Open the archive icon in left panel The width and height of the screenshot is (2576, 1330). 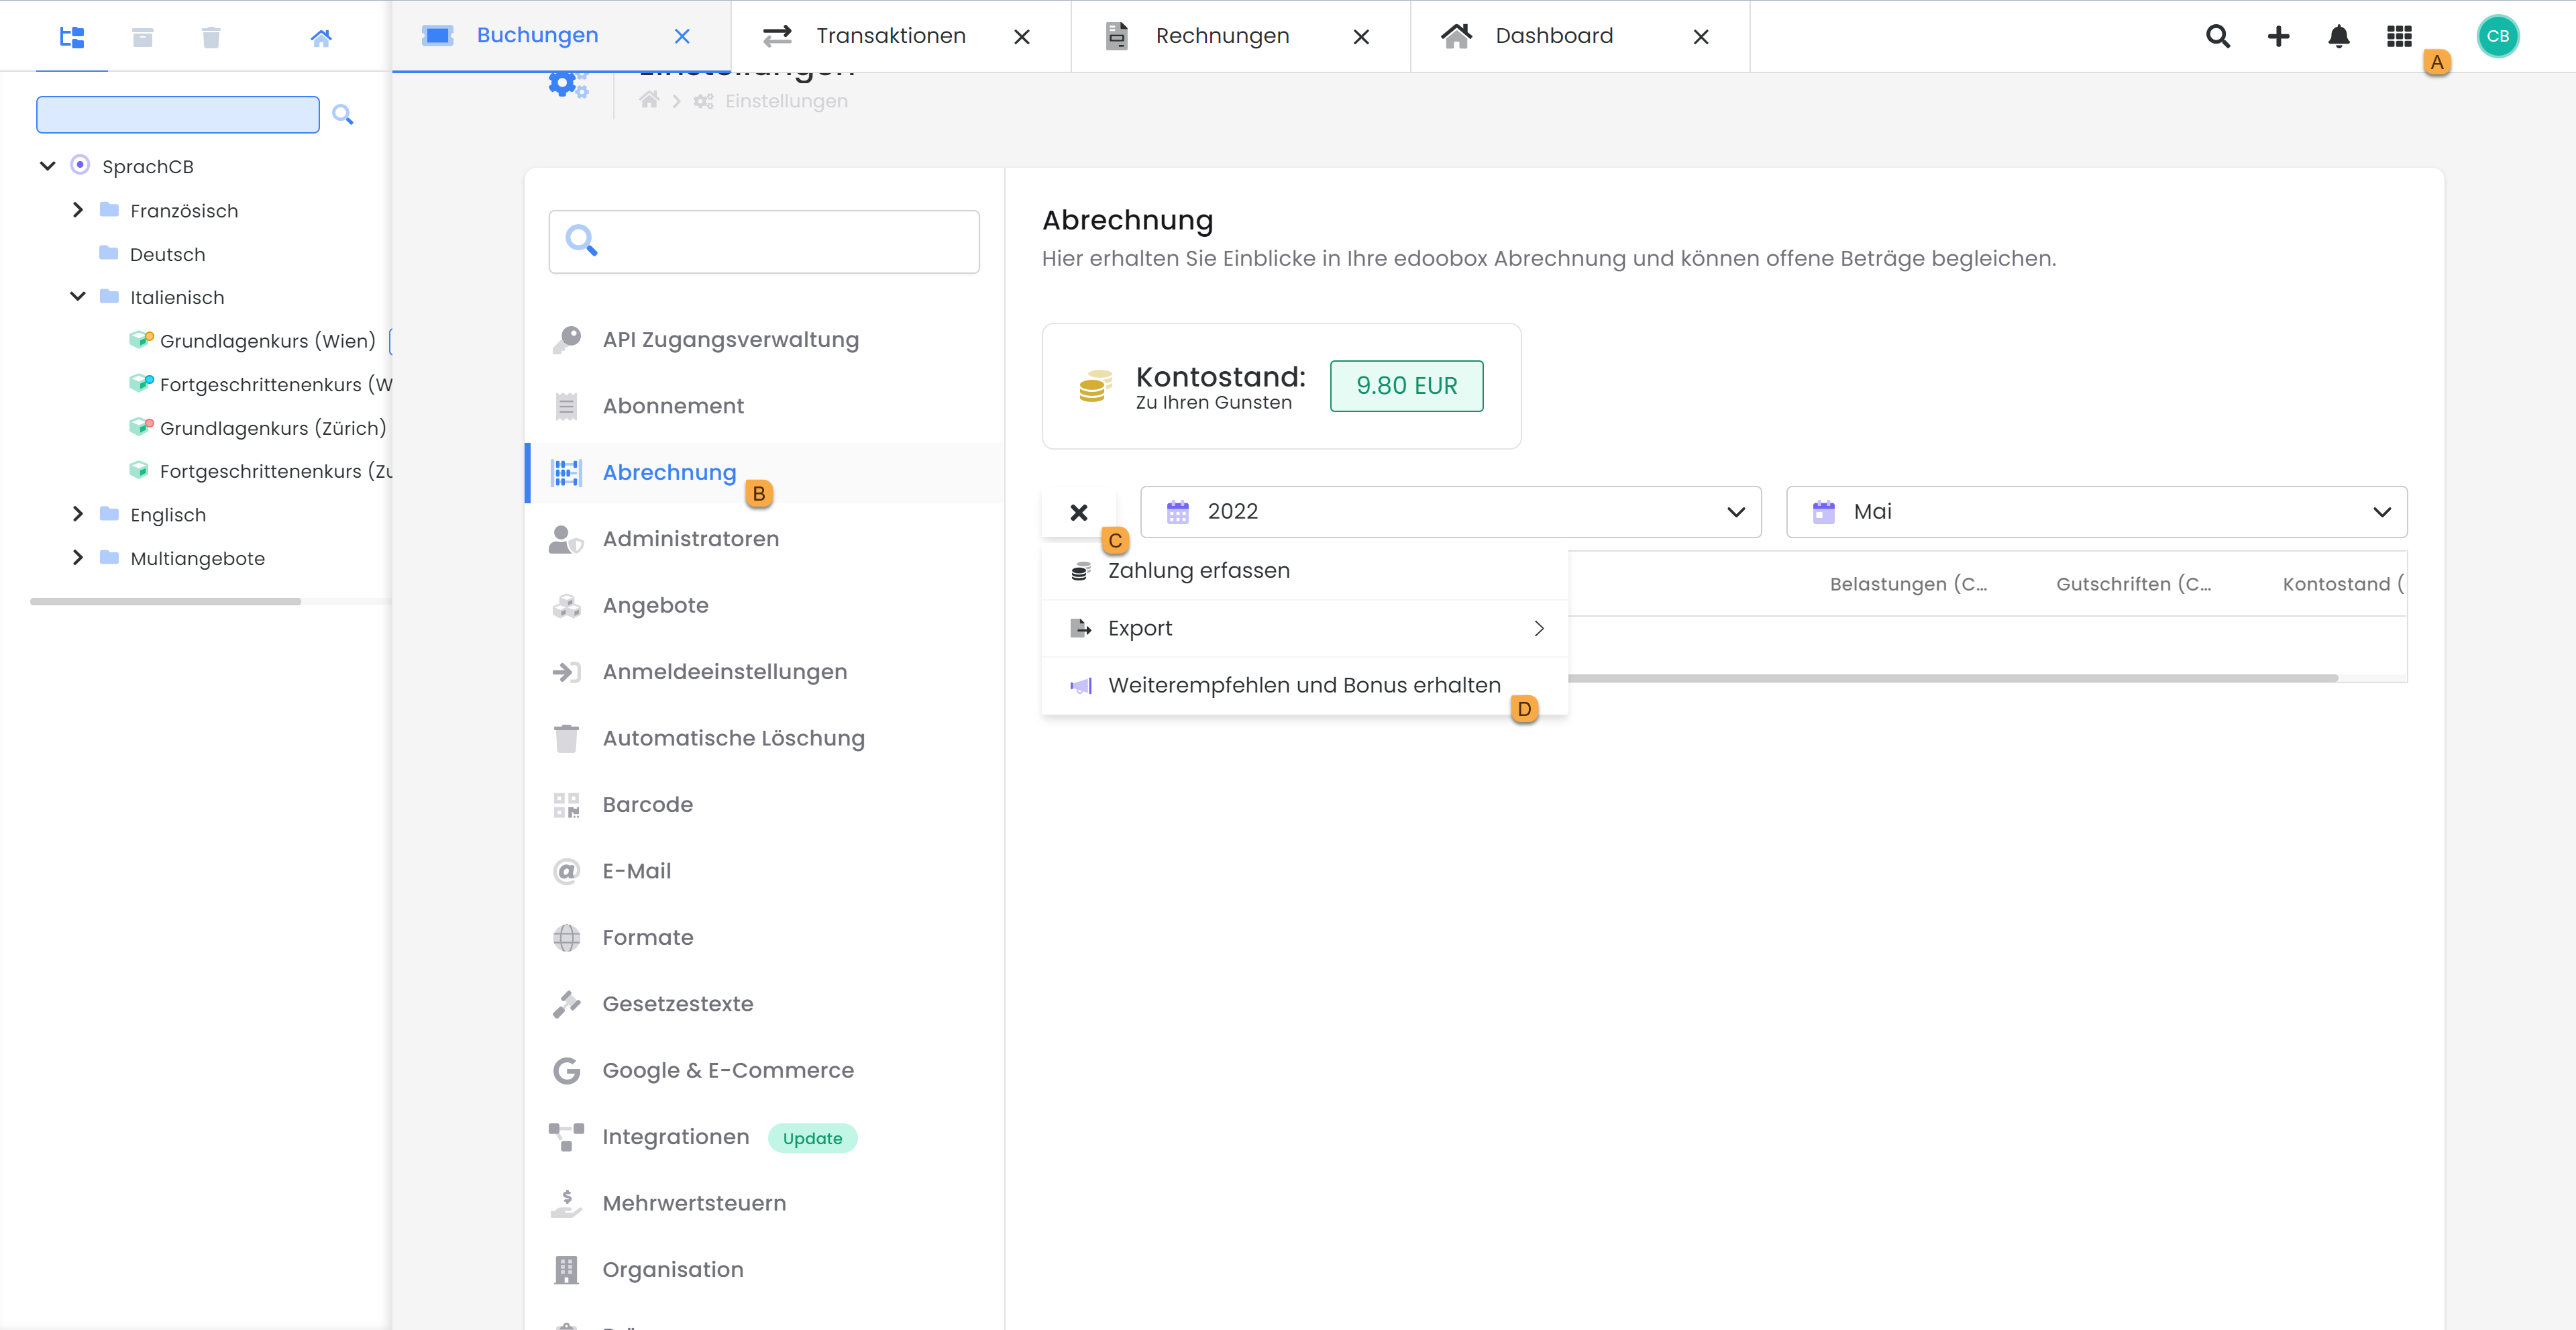pyautogui.click(x=142, y=38)
